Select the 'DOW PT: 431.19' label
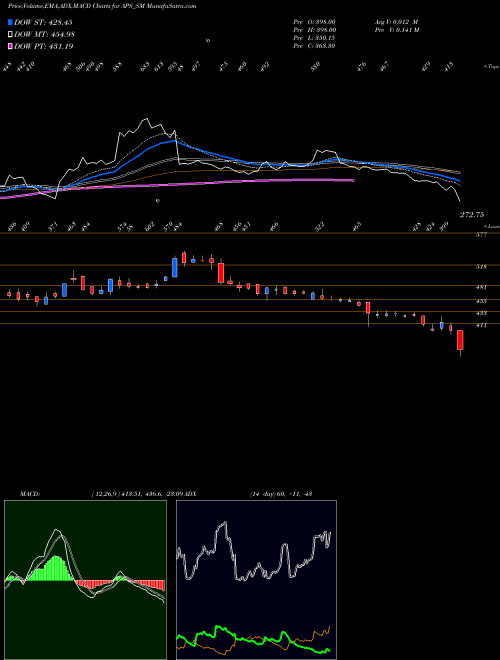 [43, 46]
